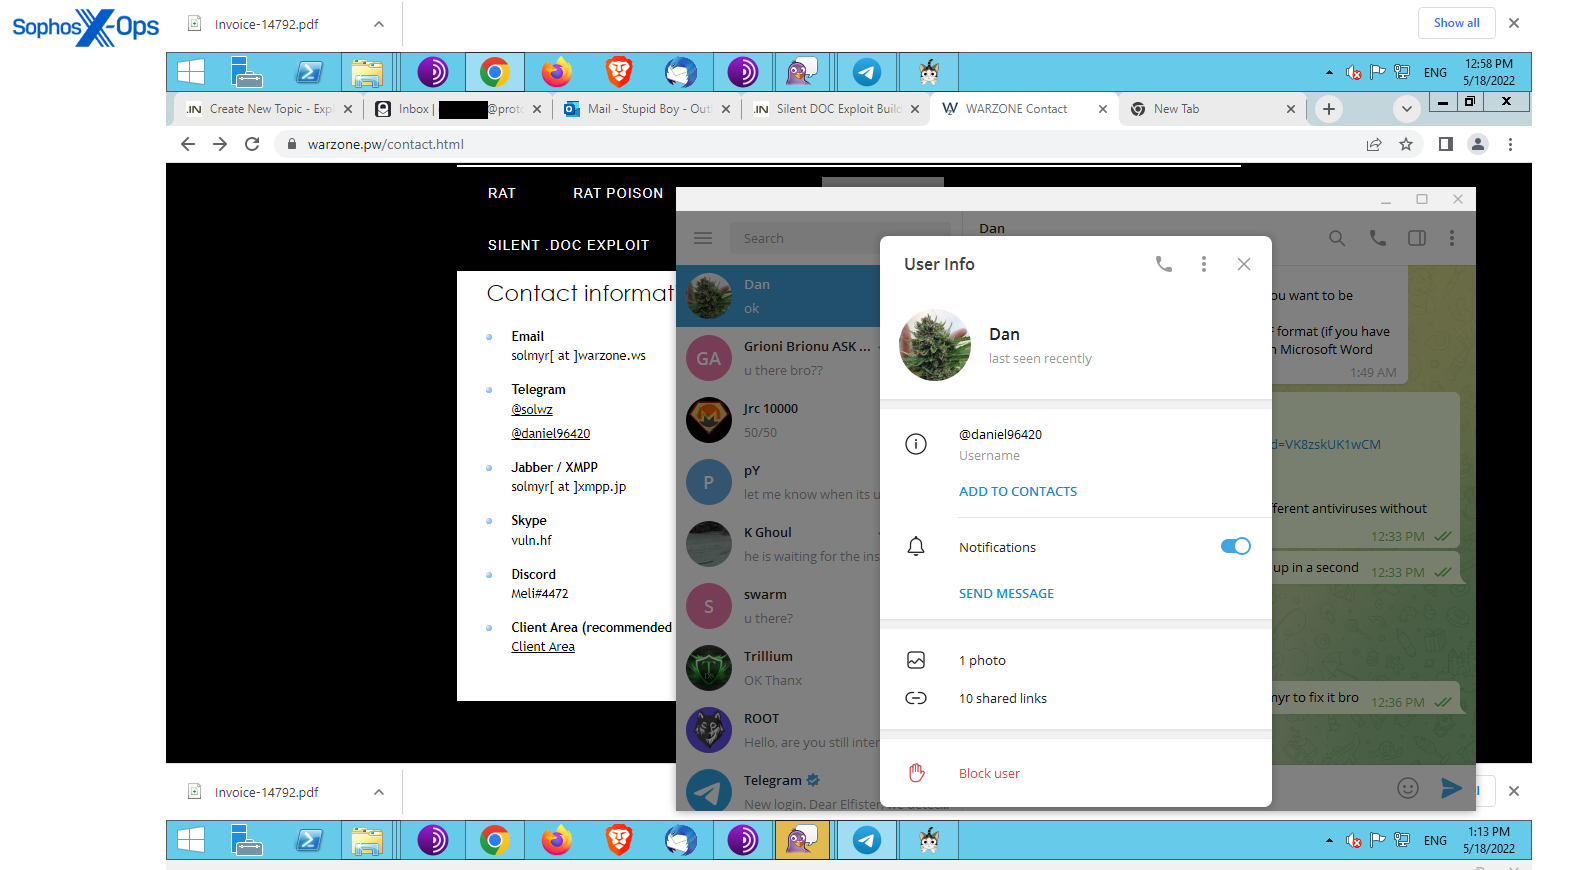Open Windows Start button on bottom taskbar
1592x870 pixels.
pyautogui.click(x=190, y=840)
